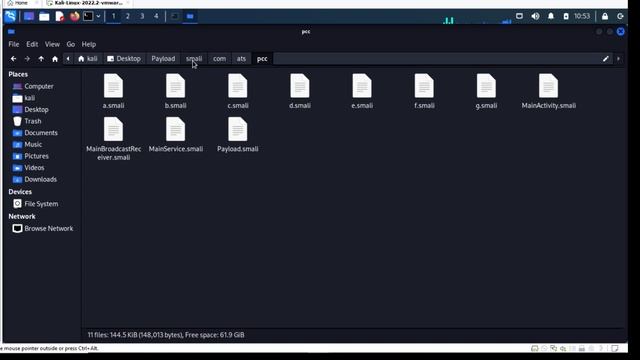This screenshot has height=360, width=640.
Task: Select the b.smali file icon
Action: 176,86
